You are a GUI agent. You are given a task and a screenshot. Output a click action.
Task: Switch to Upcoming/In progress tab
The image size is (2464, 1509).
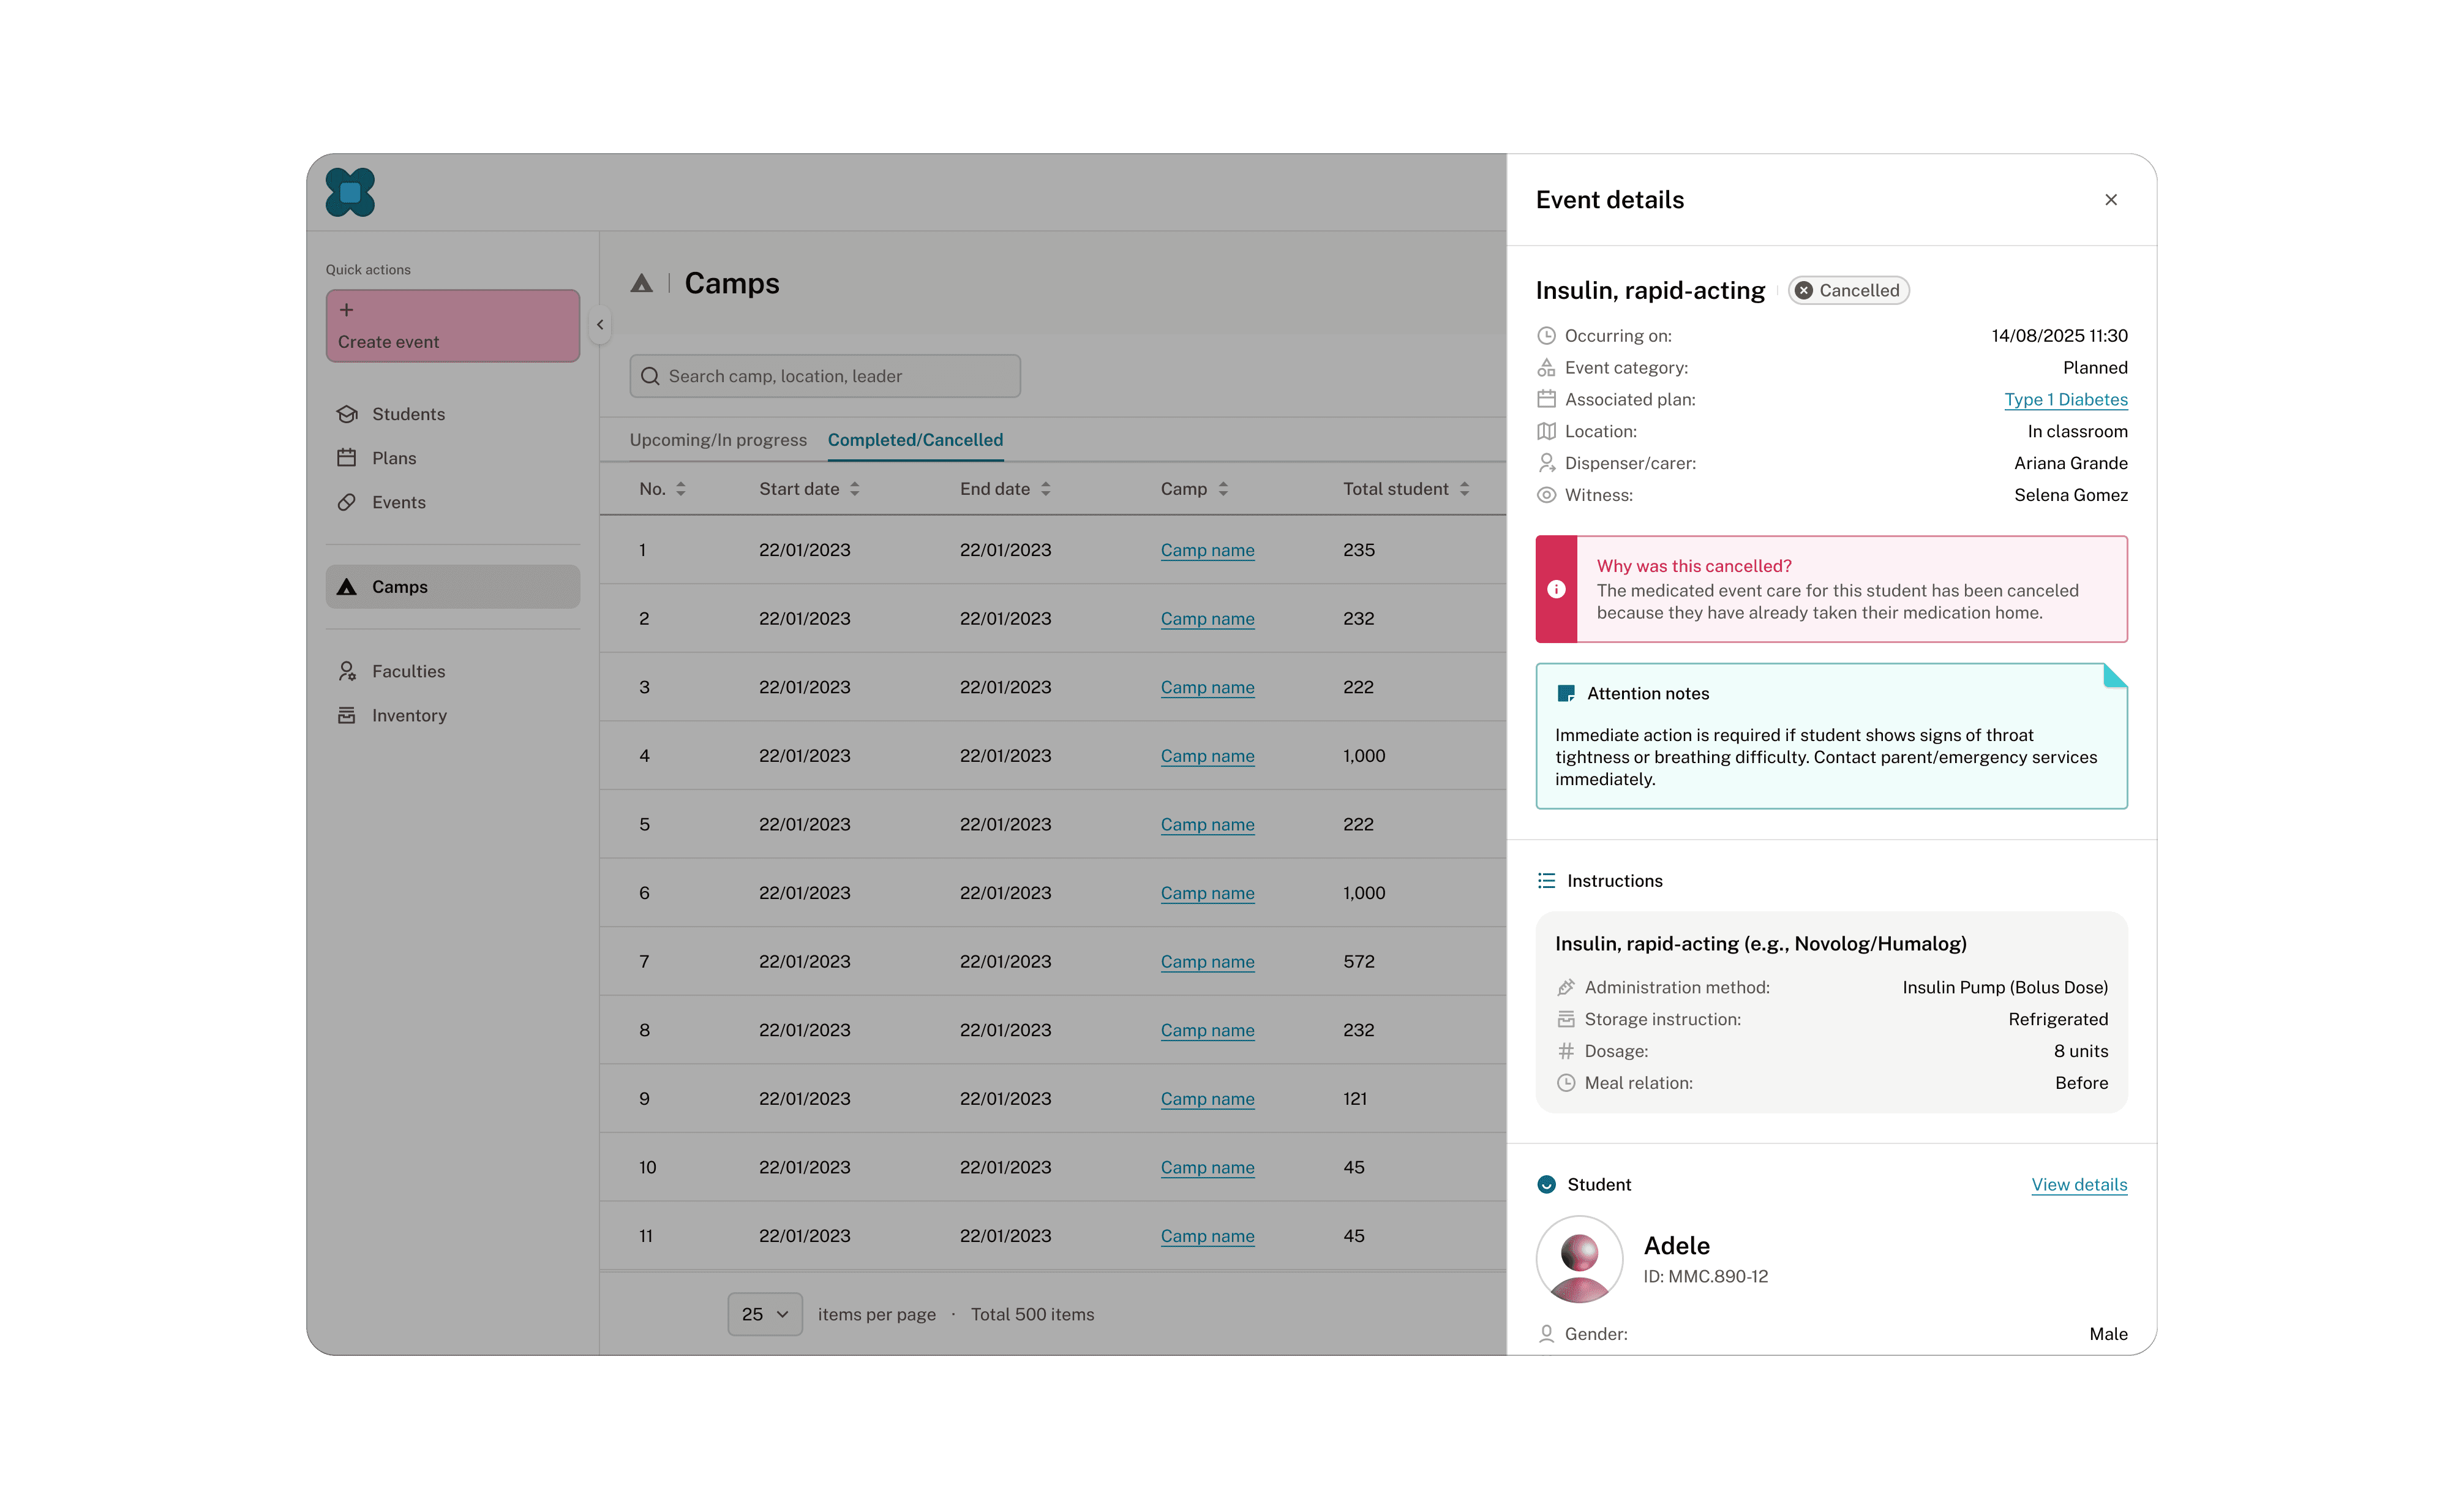click(718, 440)
